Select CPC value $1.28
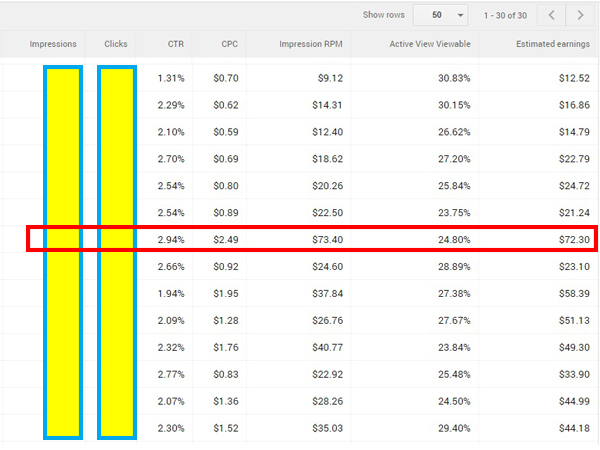 [226, 321]
